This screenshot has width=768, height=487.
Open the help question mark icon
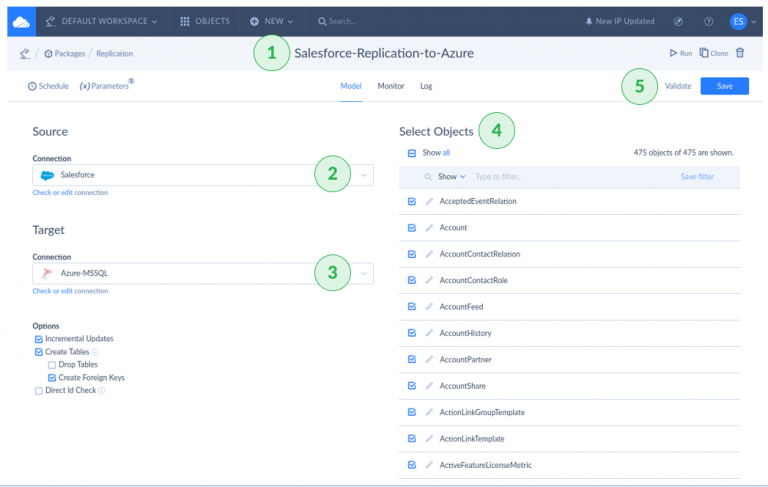[709, 21]
